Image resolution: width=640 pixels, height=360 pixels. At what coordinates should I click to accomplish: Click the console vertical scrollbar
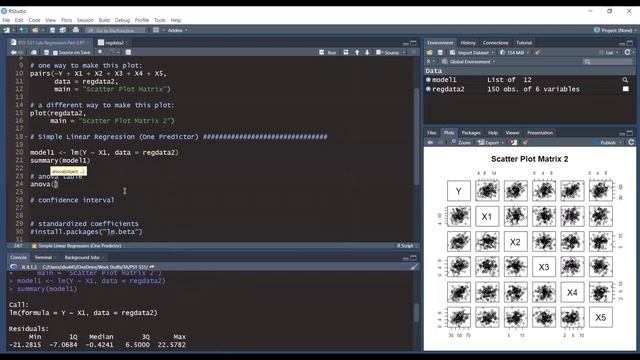tap(416, 312)
